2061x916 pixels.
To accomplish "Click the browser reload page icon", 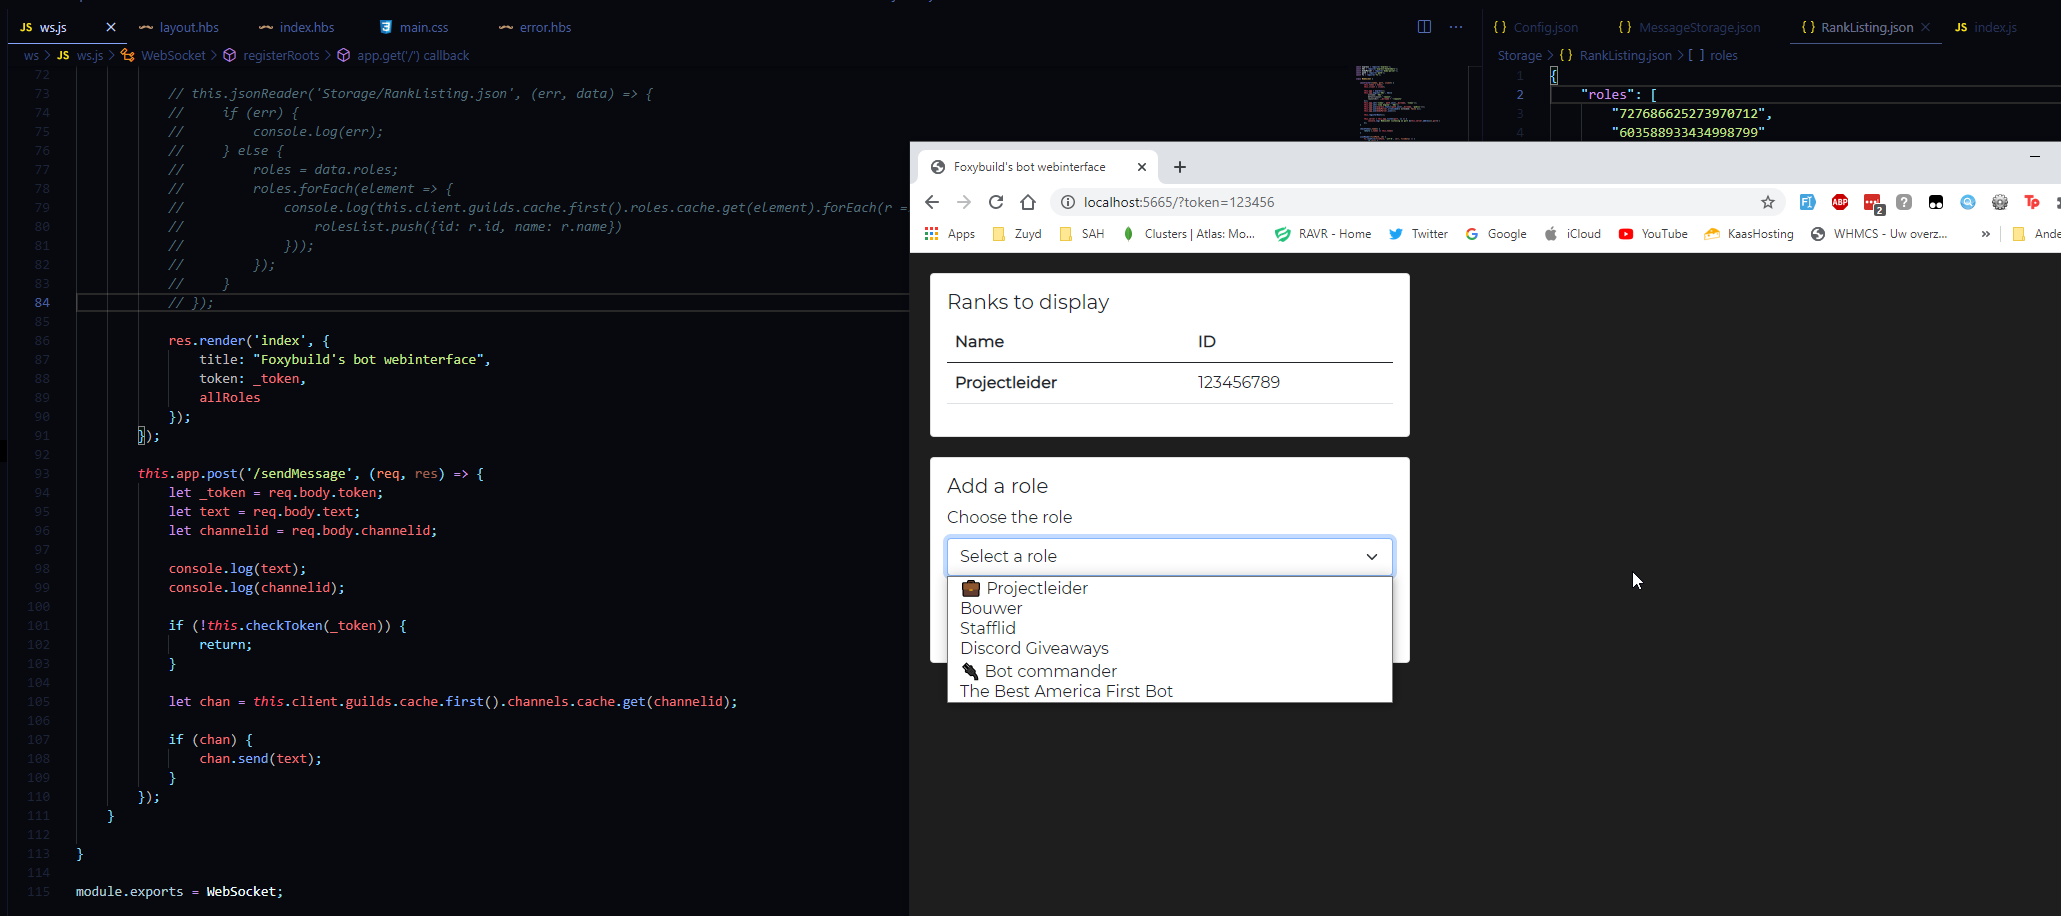I will click(996, 202).
